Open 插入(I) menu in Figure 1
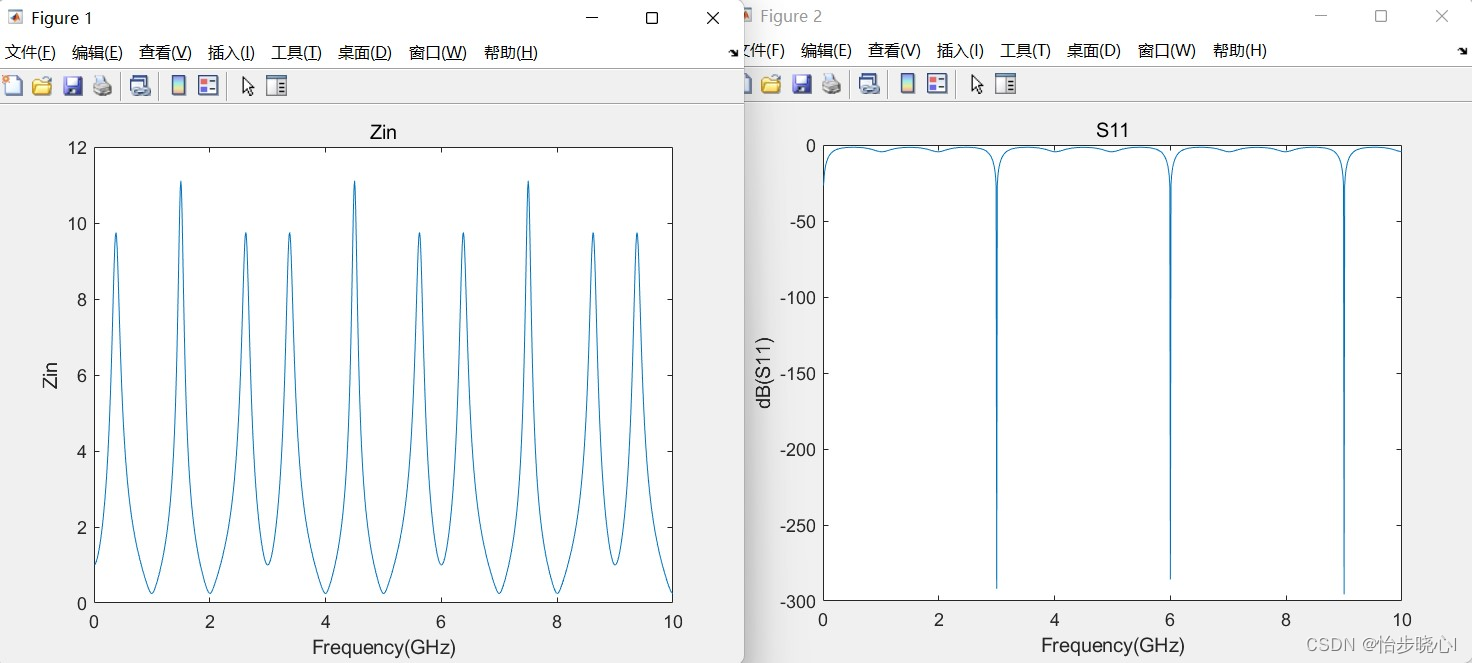Screen dimensions: 1472x663 (x=231, y=53)
